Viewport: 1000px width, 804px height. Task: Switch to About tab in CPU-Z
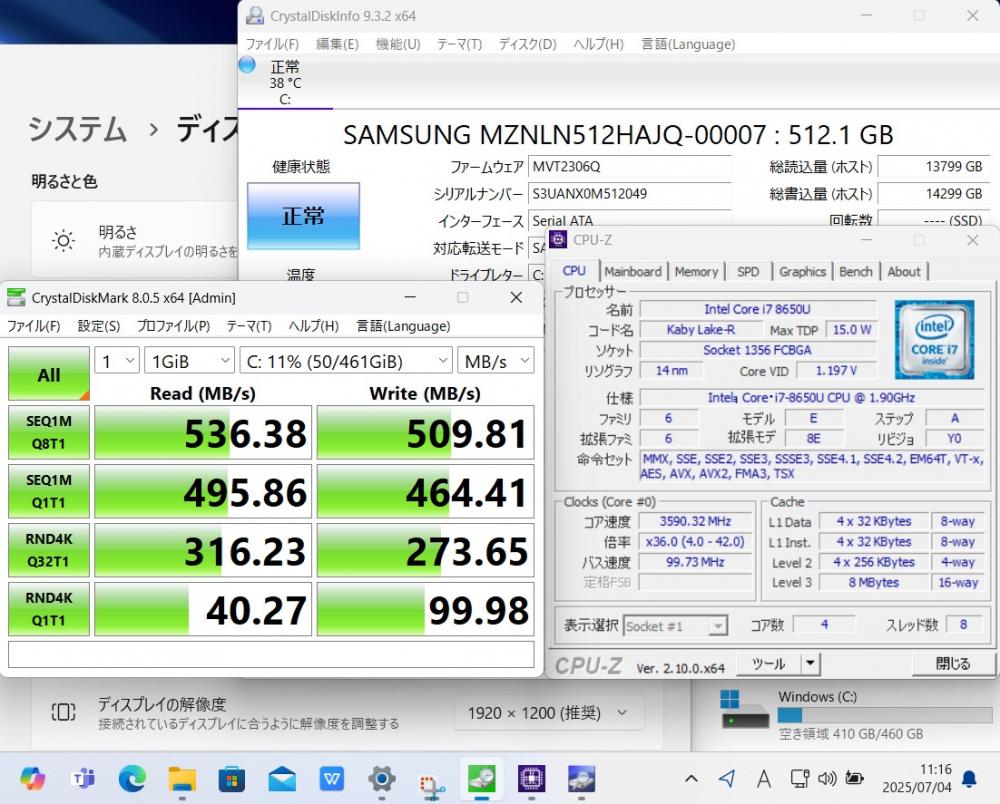[904, 272]
